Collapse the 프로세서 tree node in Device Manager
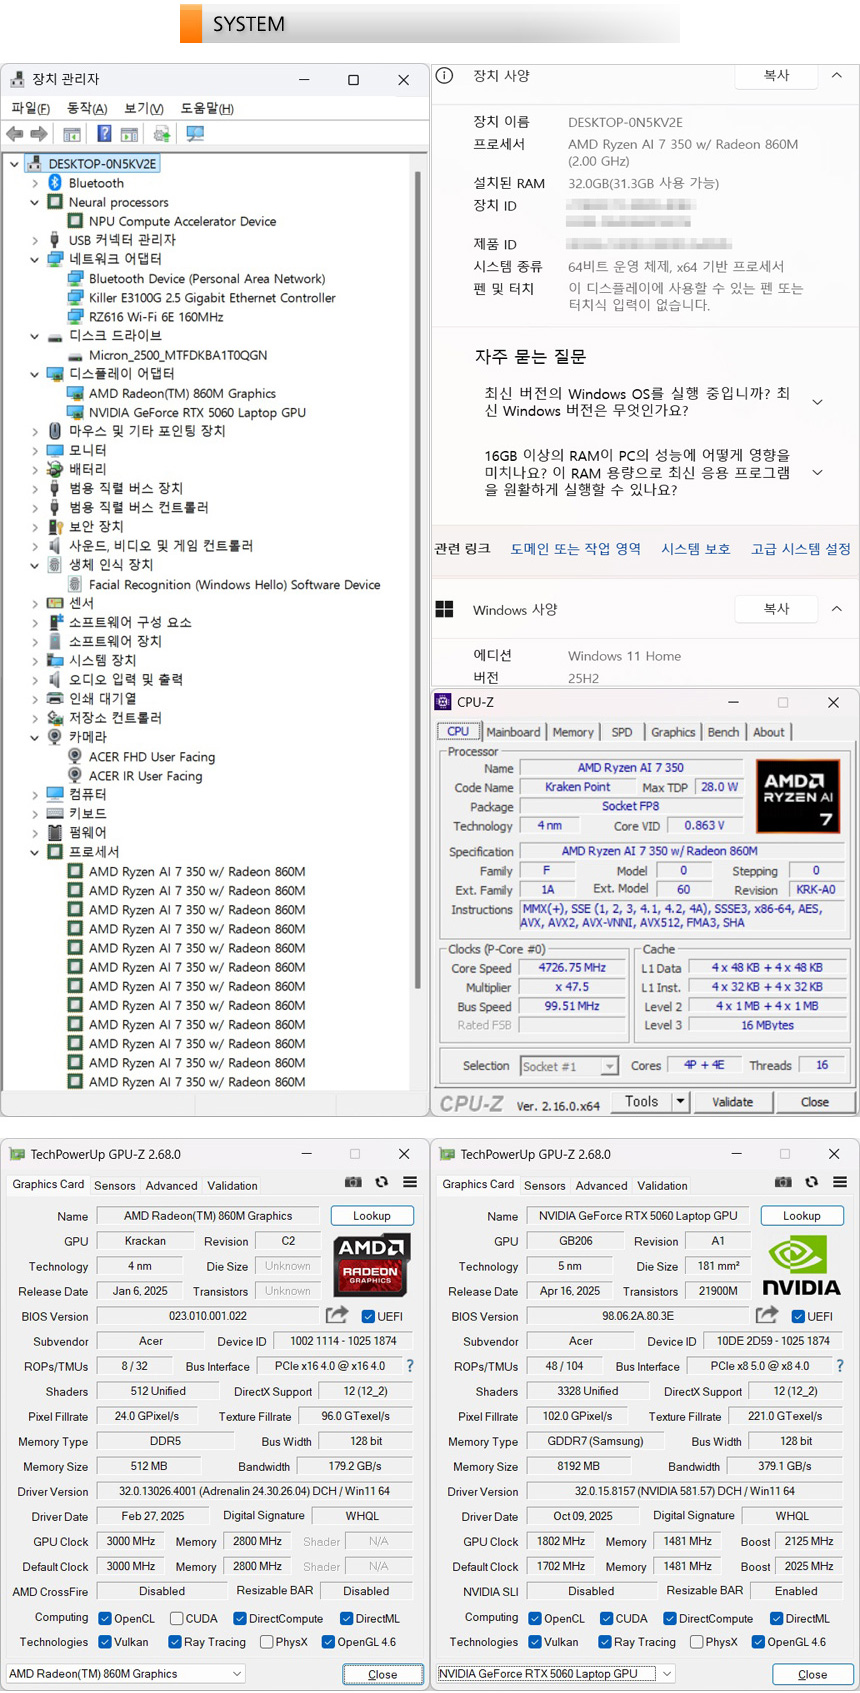The width and height of the screenshot is (860, 1693). 35,852
